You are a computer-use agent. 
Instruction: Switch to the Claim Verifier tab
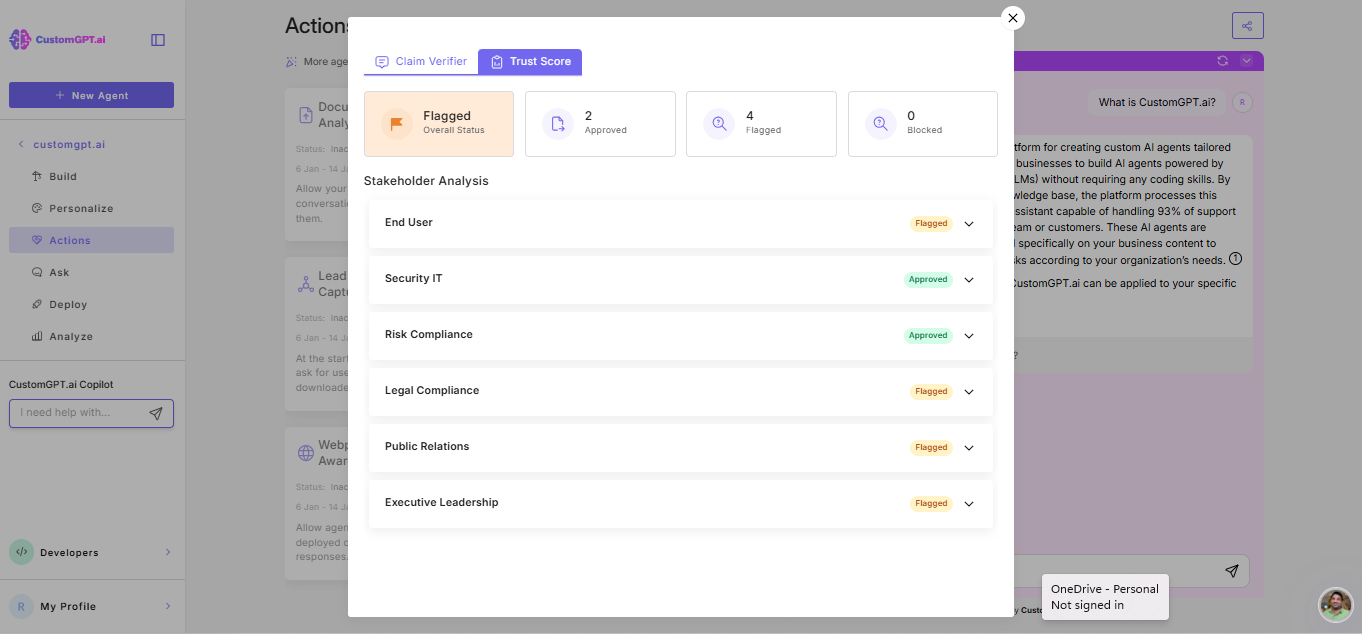click(420, 61)
